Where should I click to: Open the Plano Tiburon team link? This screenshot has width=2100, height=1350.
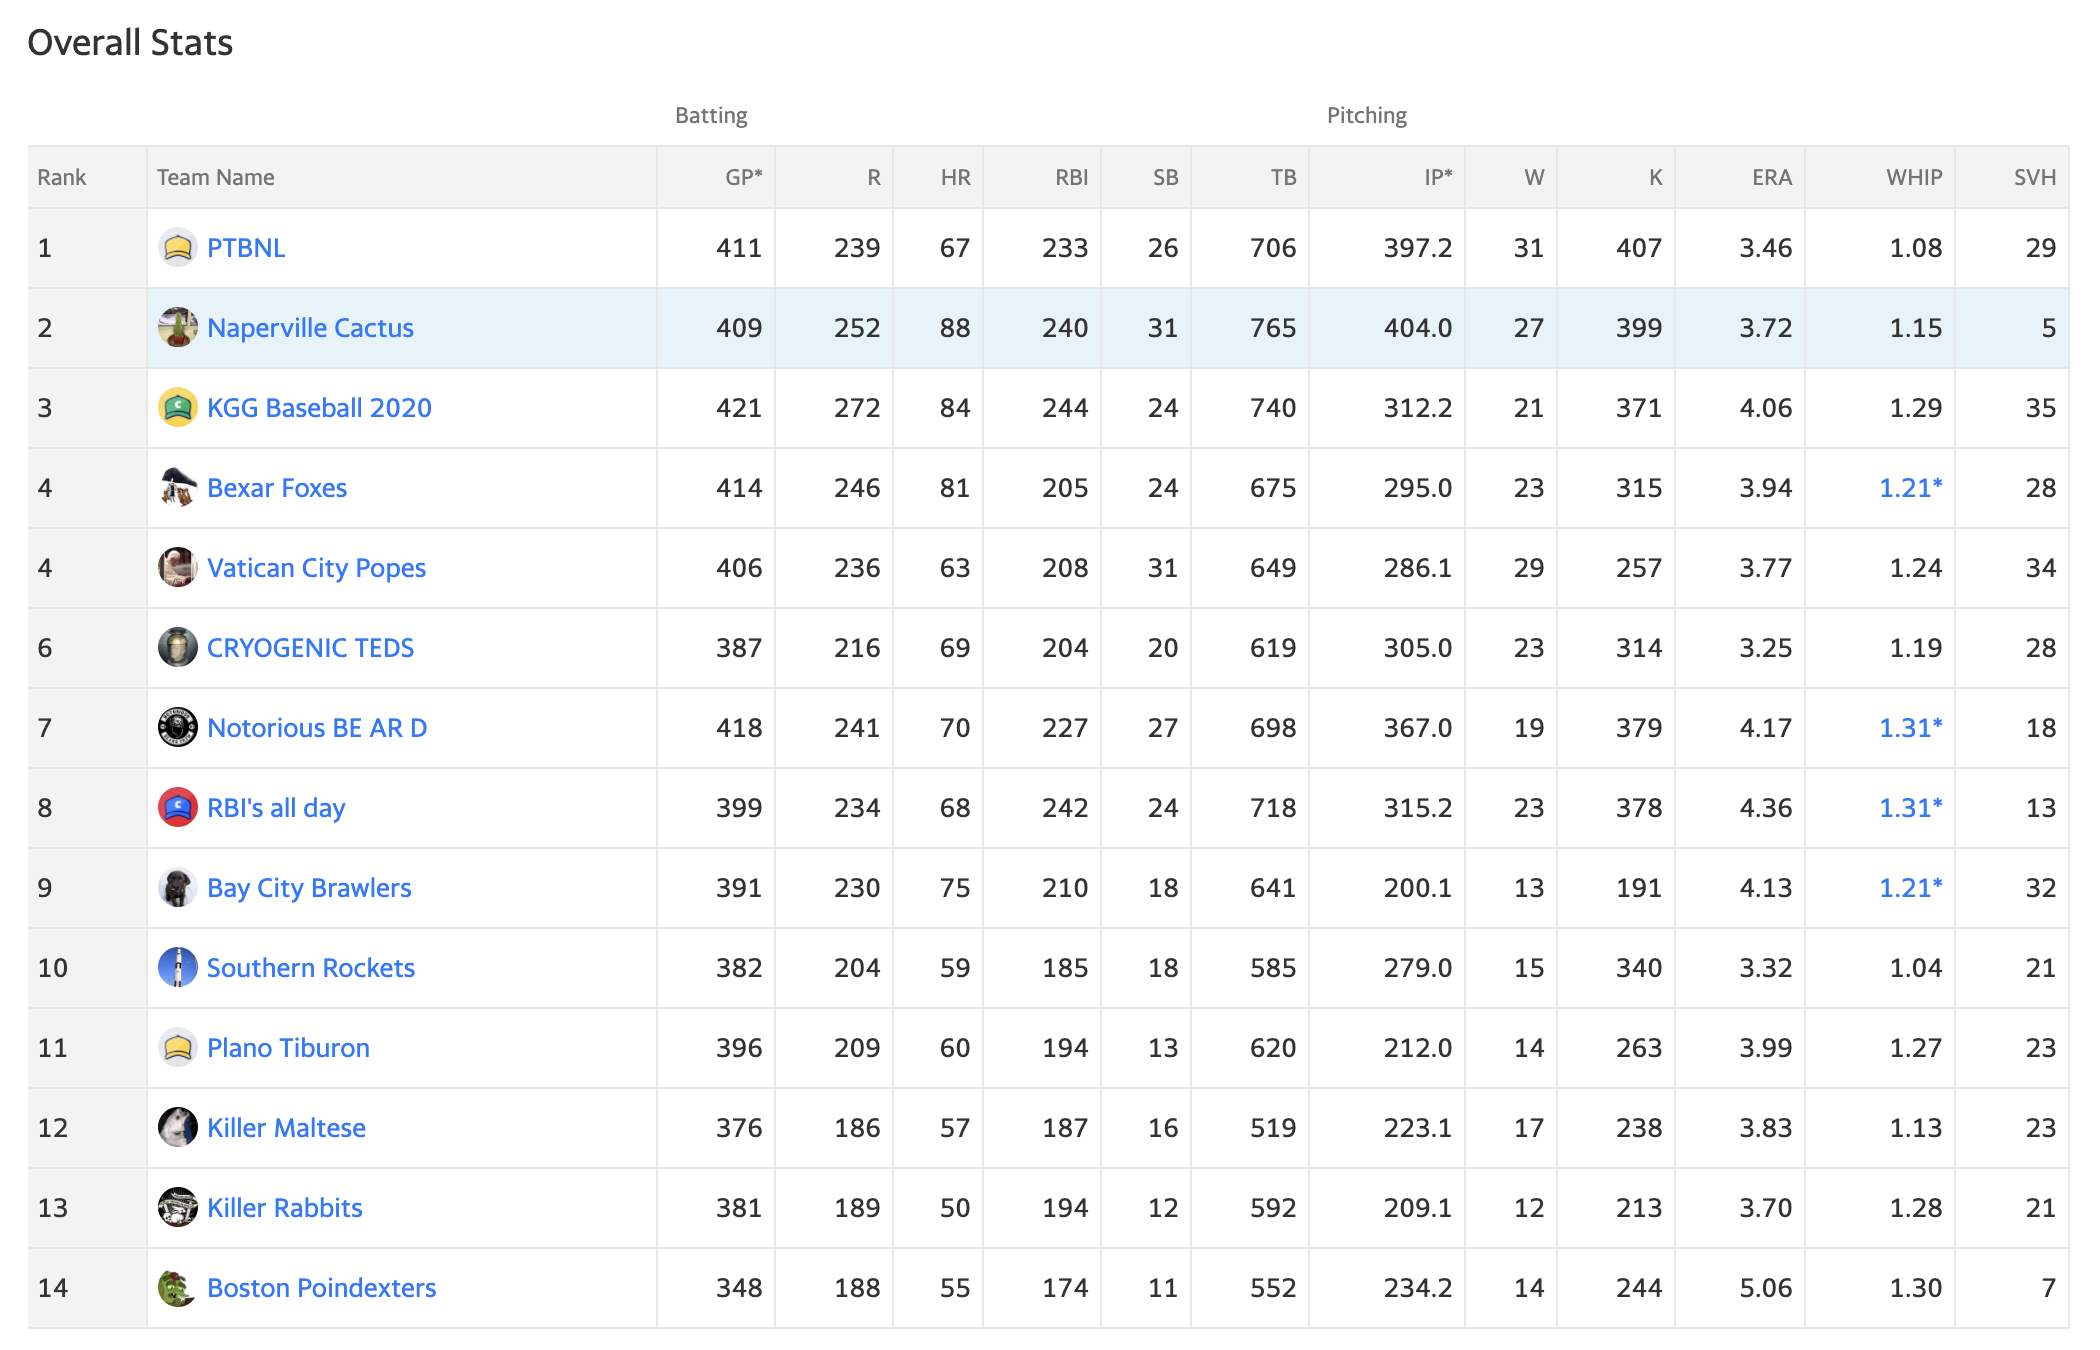tap(288, 1048)
